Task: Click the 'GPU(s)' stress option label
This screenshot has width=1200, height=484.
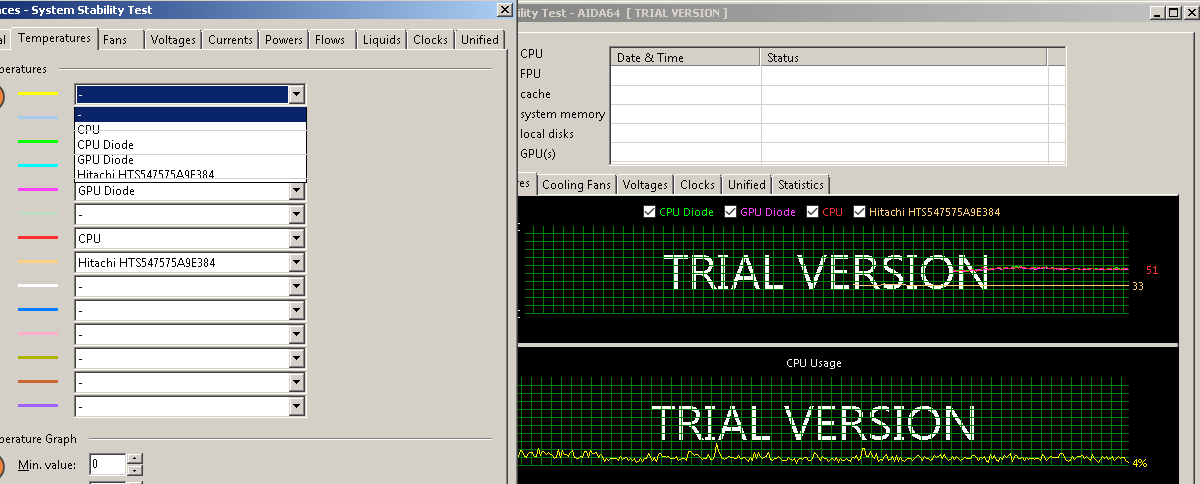Action: (x=538, y=154)
